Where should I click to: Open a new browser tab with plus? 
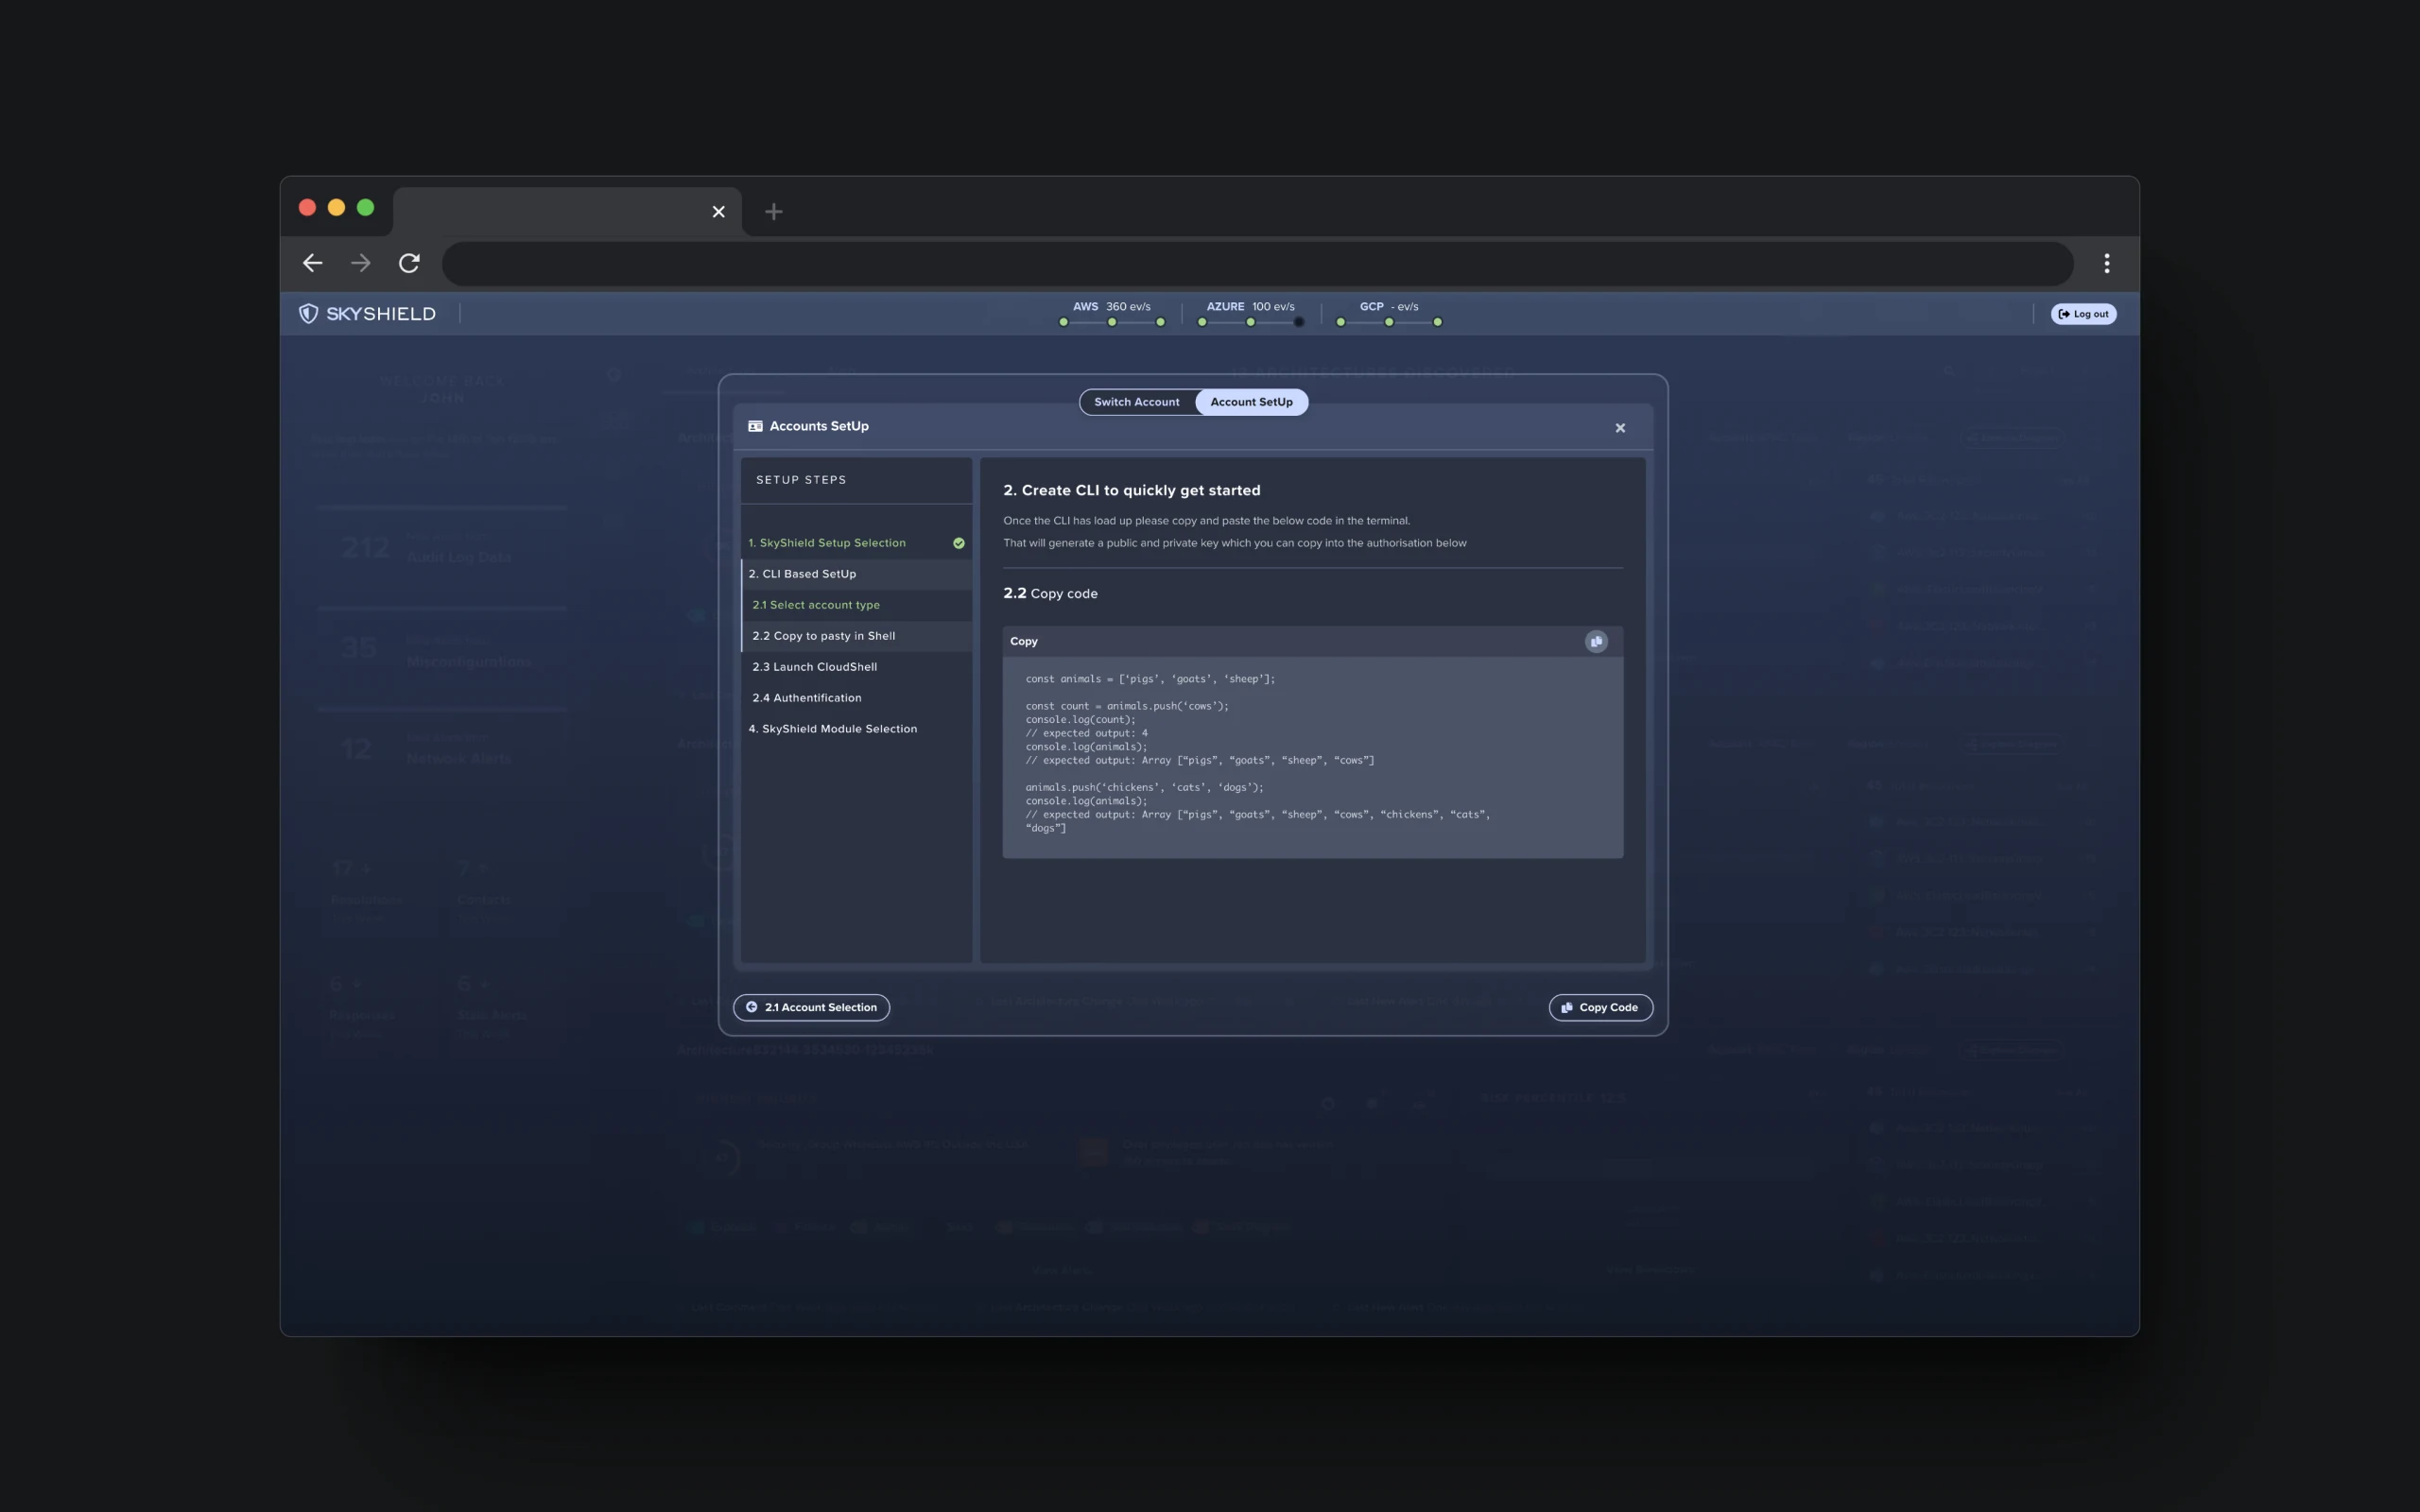773,211
